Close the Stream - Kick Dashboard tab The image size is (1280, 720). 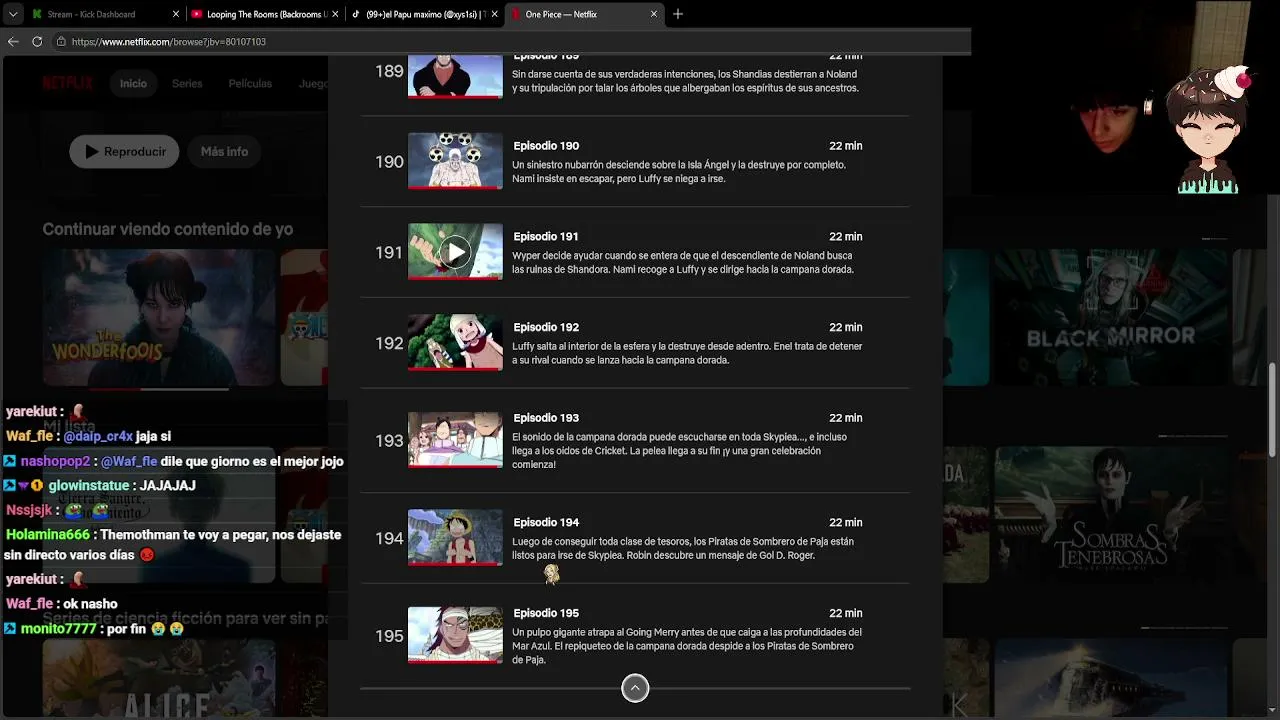176,14
